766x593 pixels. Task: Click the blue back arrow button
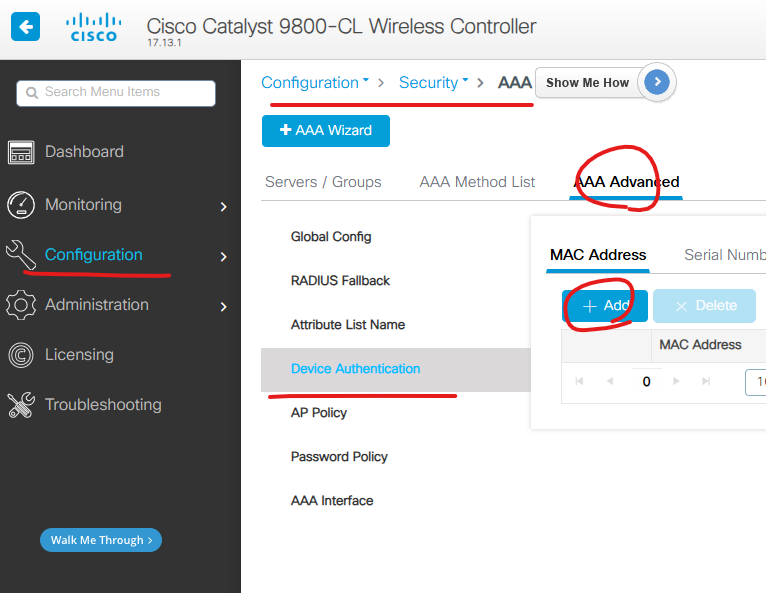tap(25, 26)
